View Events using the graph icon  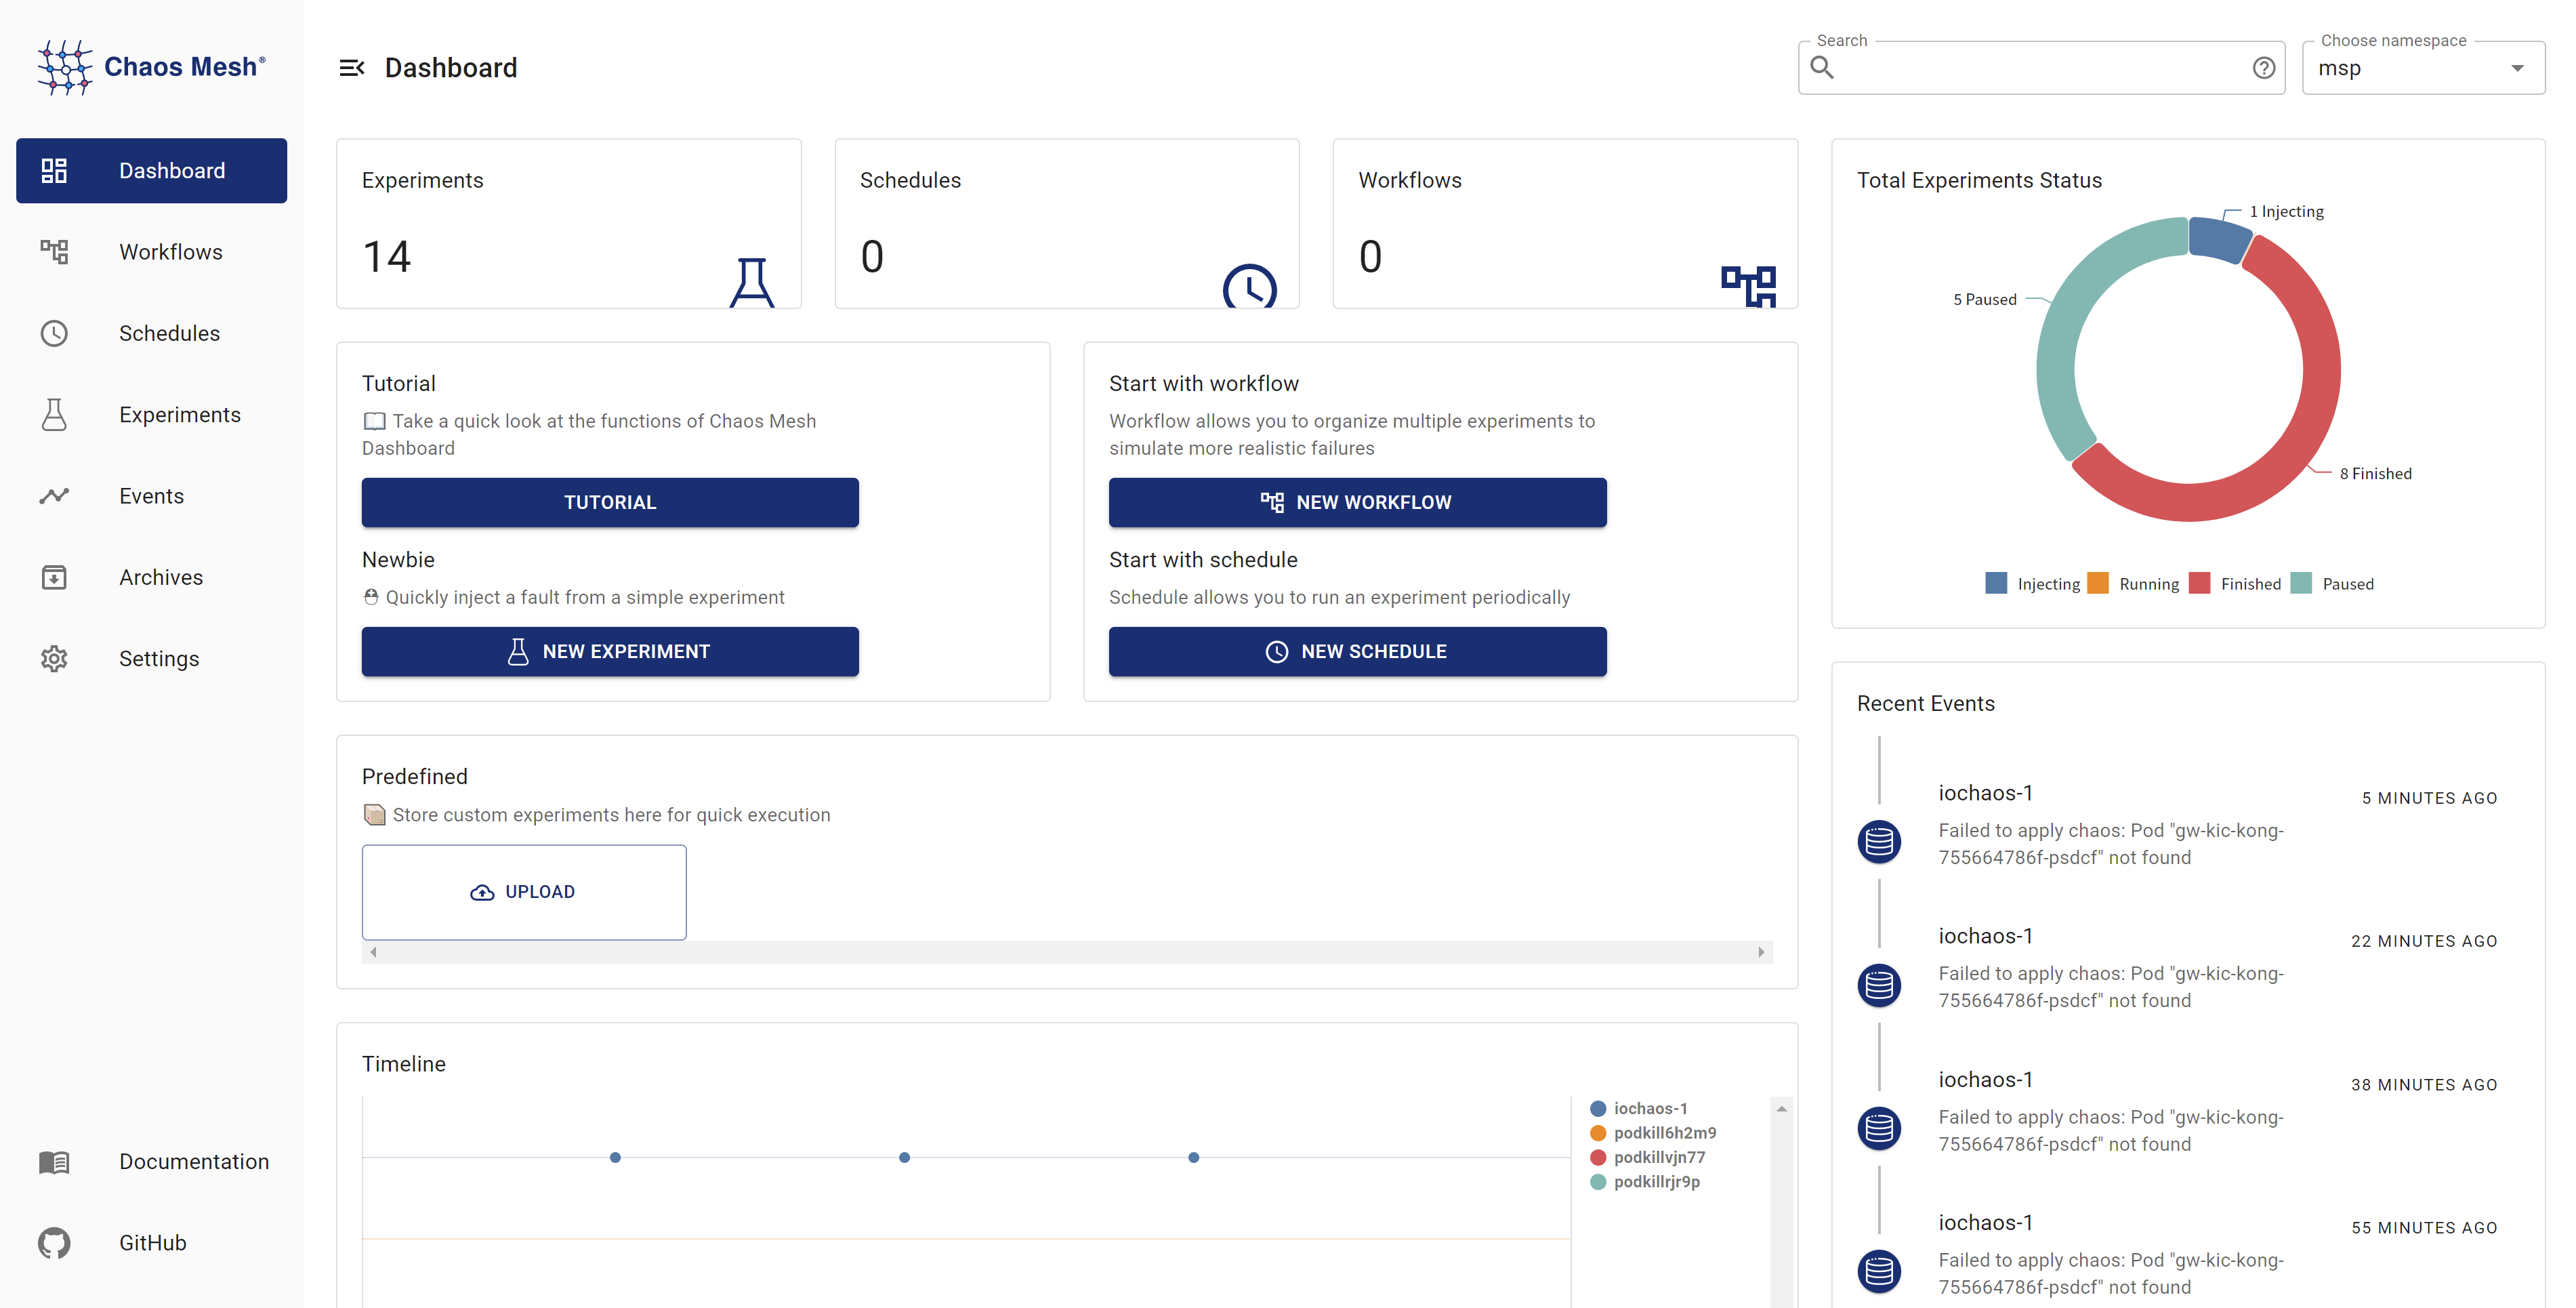click(54, 495)
